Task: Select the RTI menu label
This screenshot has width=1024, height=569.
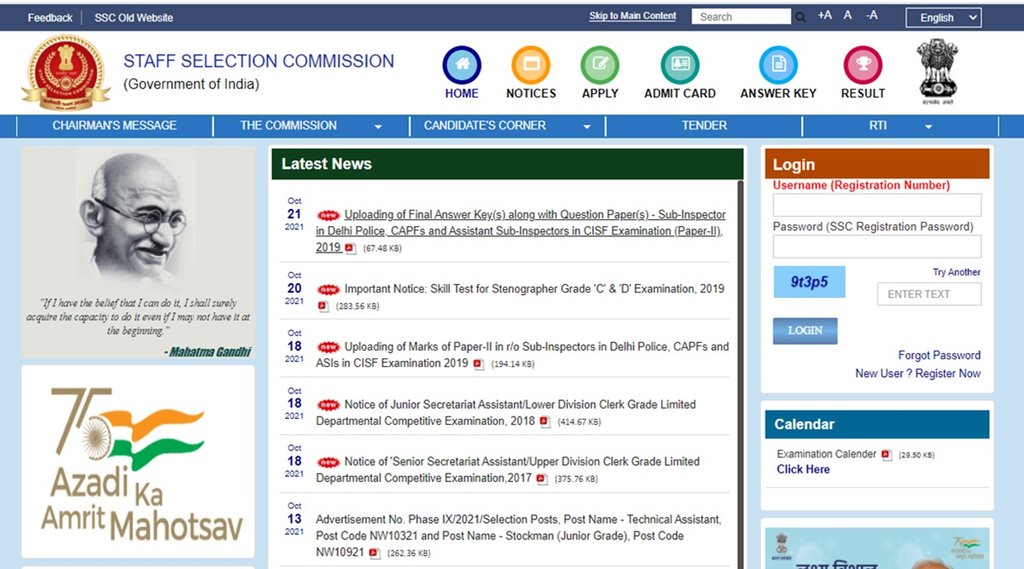Action: click(878, 125)
